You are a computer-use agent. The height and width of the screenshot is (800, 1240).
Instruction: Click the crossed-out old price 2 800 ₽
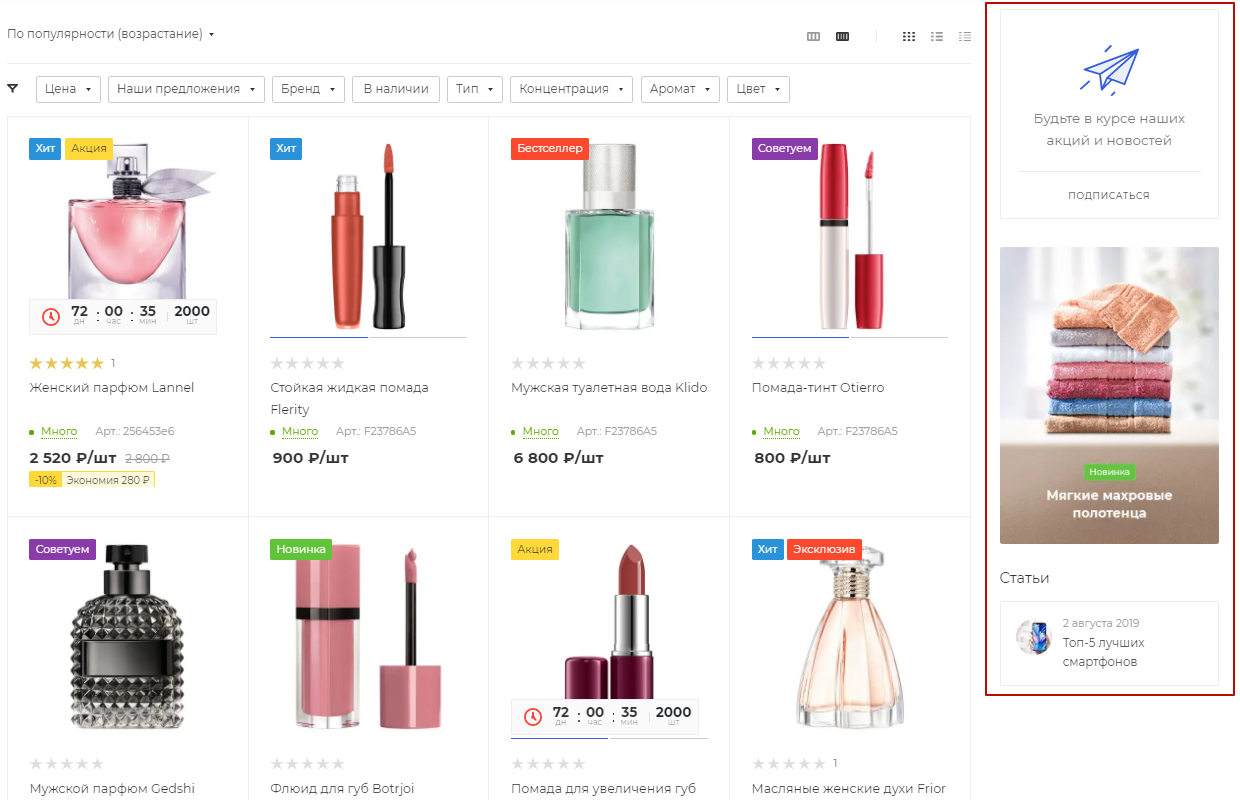click(147, 459)
